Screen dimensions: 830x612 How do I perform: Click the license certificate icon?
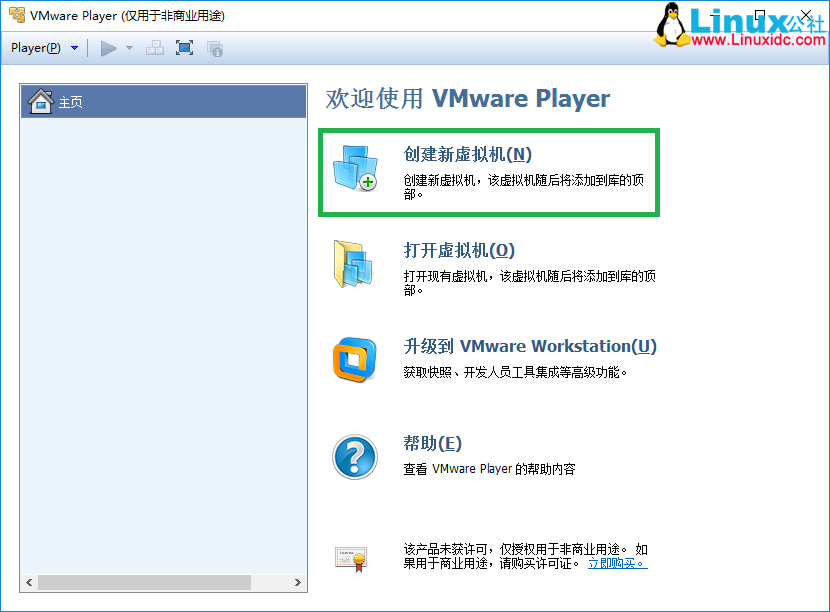pyautogui.click(x=351, y=559)
